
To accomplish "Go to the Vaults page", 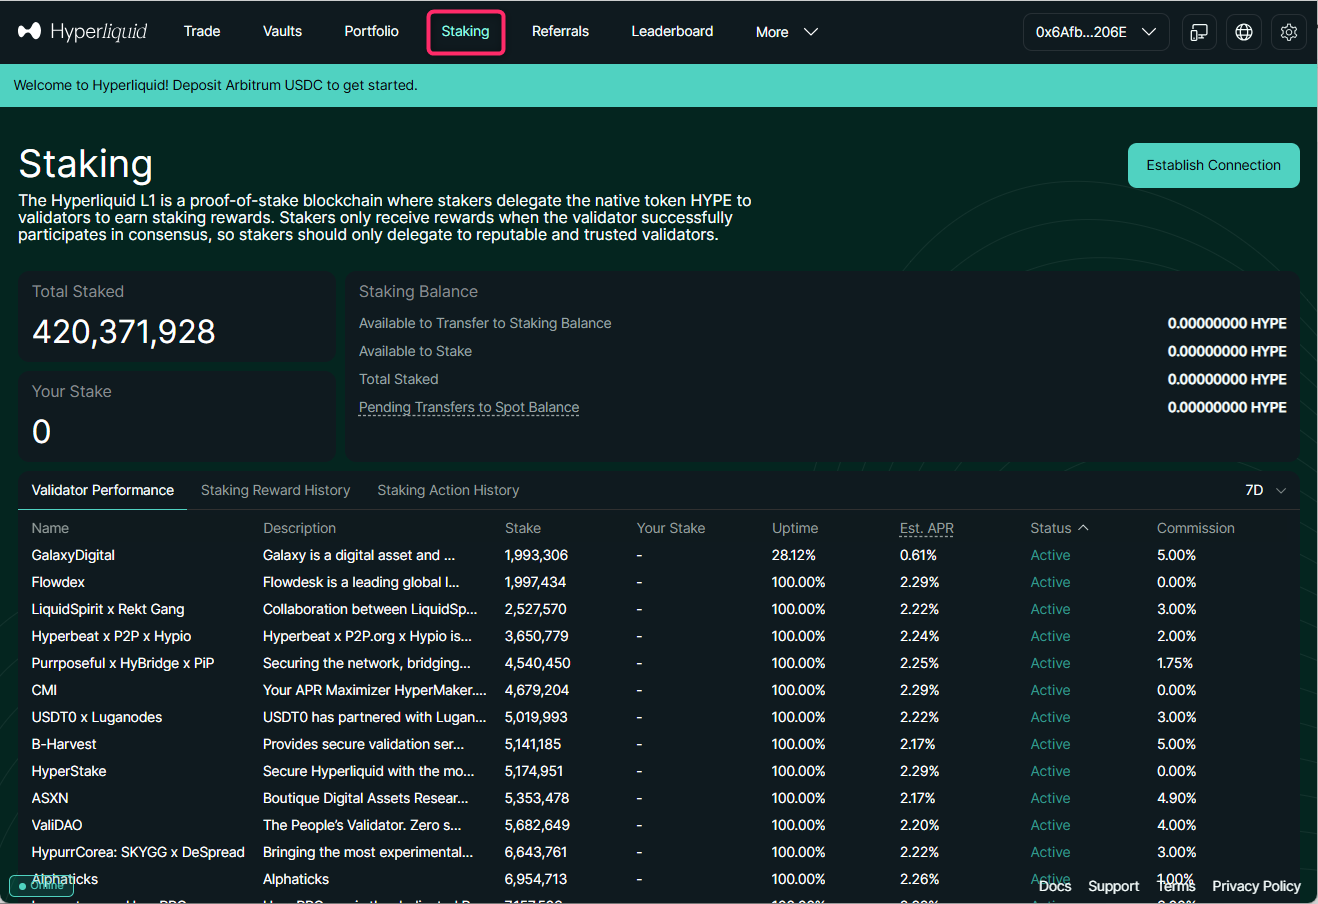I will tap(282, 31).
